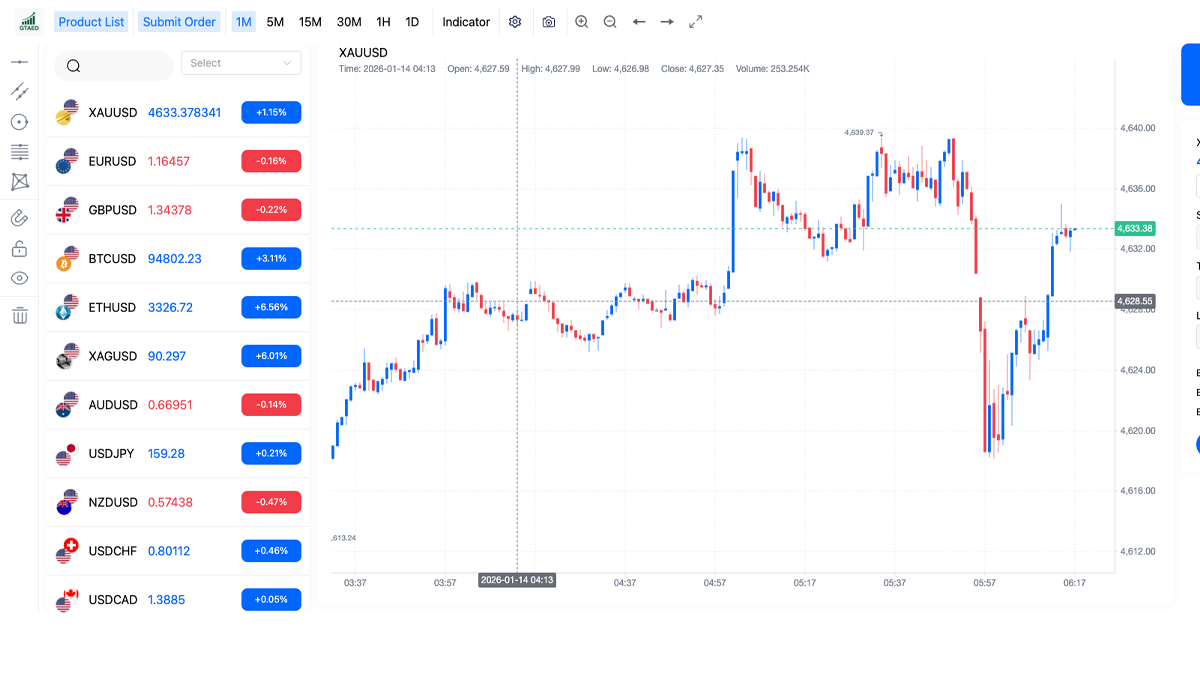Toggle magnet snap mode
The height and width of the screenshot is (700, 1200).
(19, 216)
